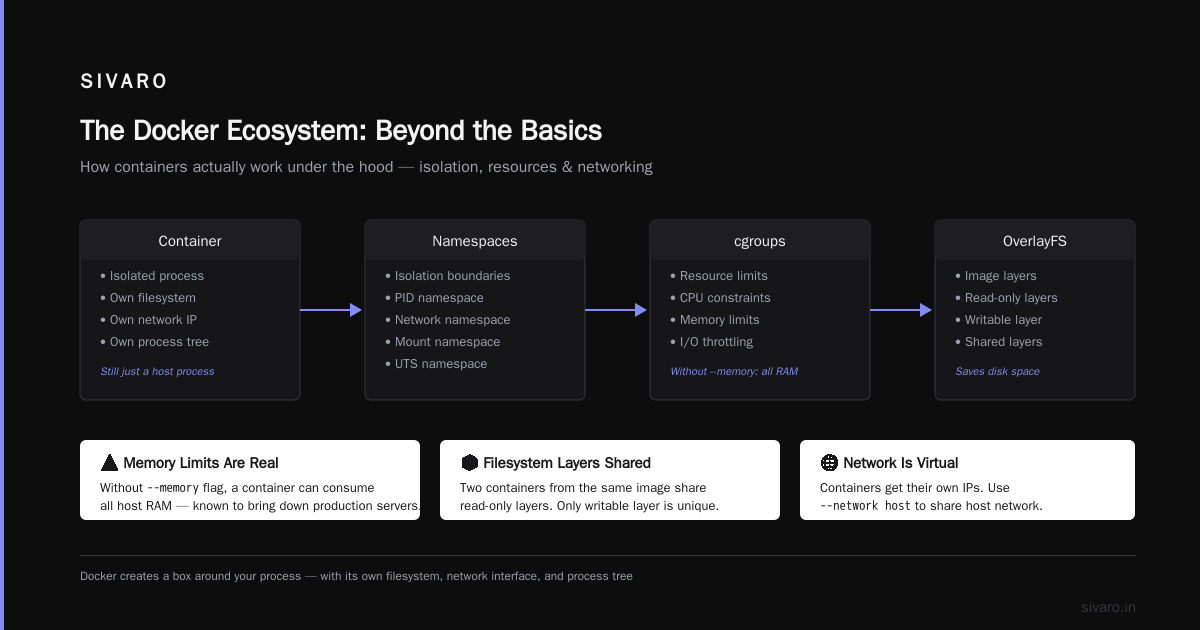This screenshot has height=630, width=1200.
Task: Select the title 'The Docker Ecosystem: Beyond the Basics'
Action: [x=341, y=131]
